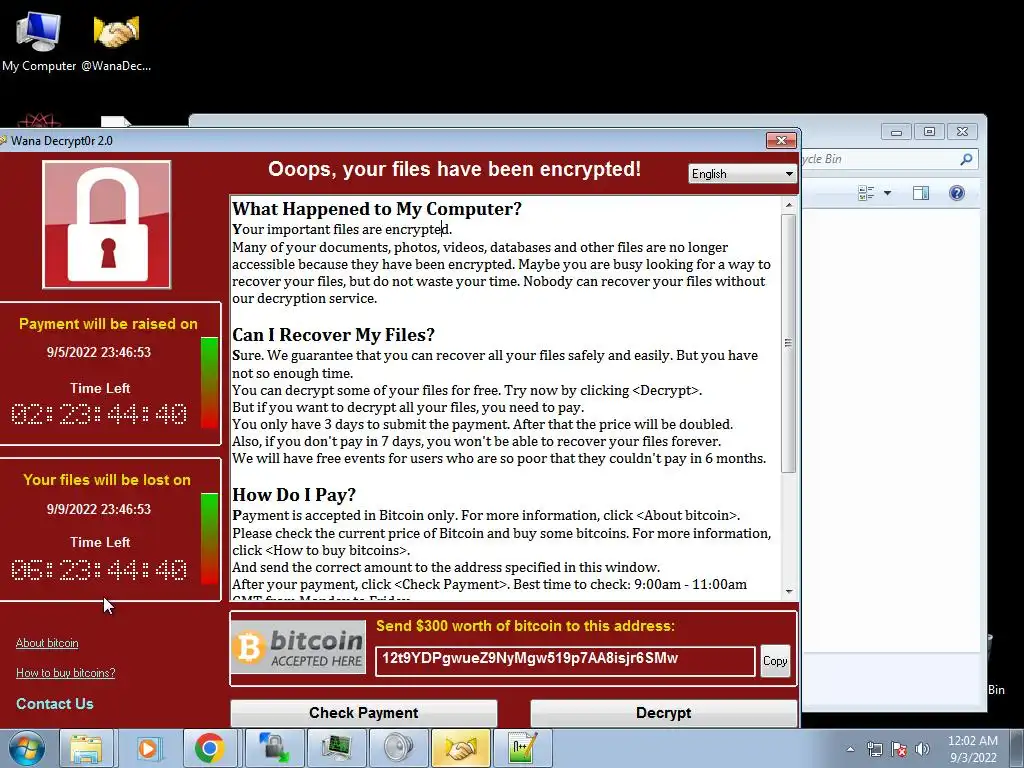Click the 'How Do I Pay?' heading

coord(294,495)
